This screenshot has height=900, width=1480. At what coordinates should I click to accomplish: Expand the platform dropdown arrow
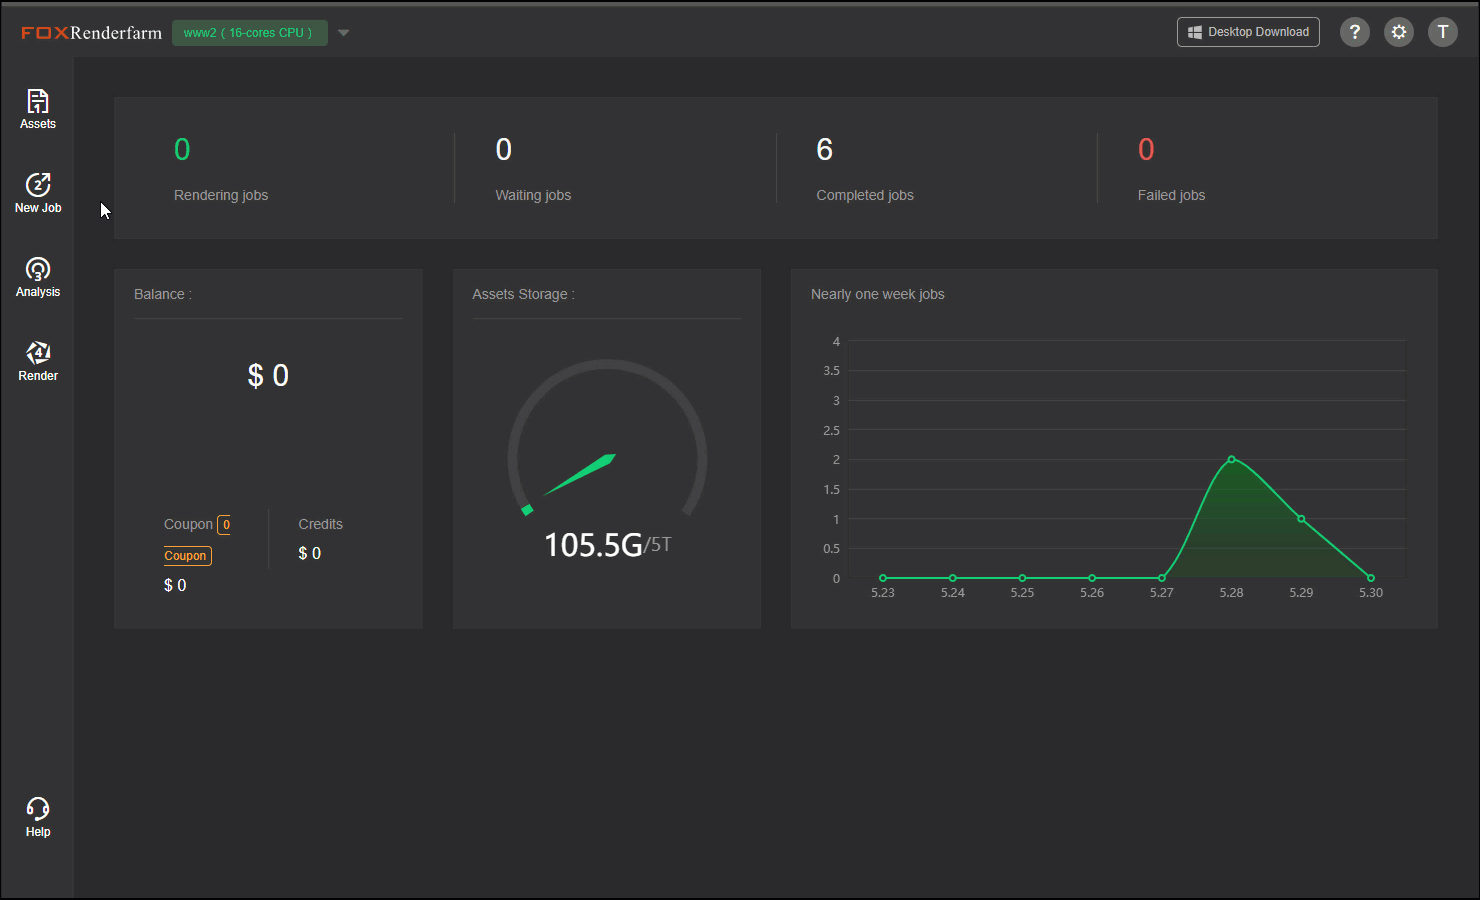343,33
